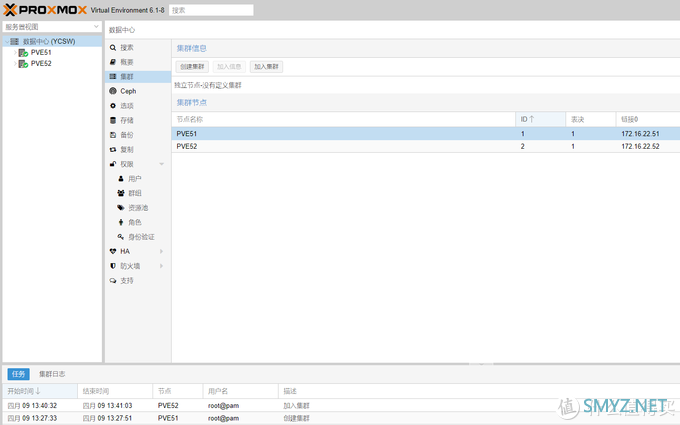
Task: Click IP address 172.16.22.52
Action: 640,147
